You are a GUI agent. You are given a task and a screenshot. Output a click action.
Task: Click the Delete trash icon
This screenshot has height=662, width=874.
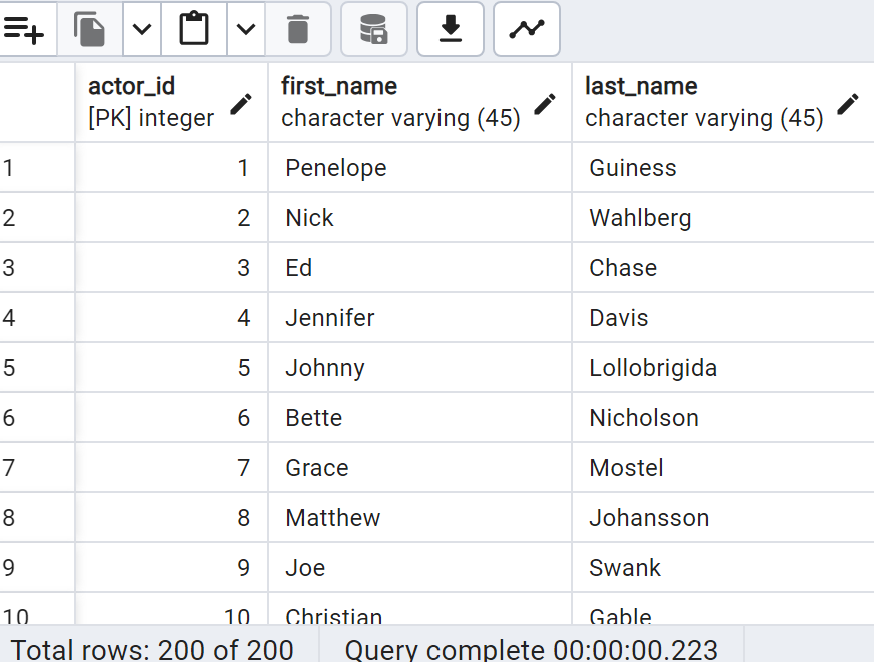(x=298, y=29)
